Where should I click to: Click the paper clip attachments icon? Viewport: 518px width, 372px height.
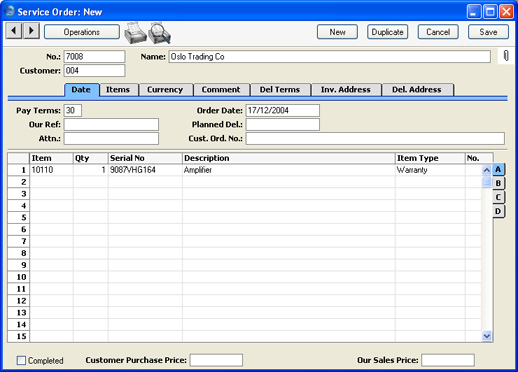506,56
